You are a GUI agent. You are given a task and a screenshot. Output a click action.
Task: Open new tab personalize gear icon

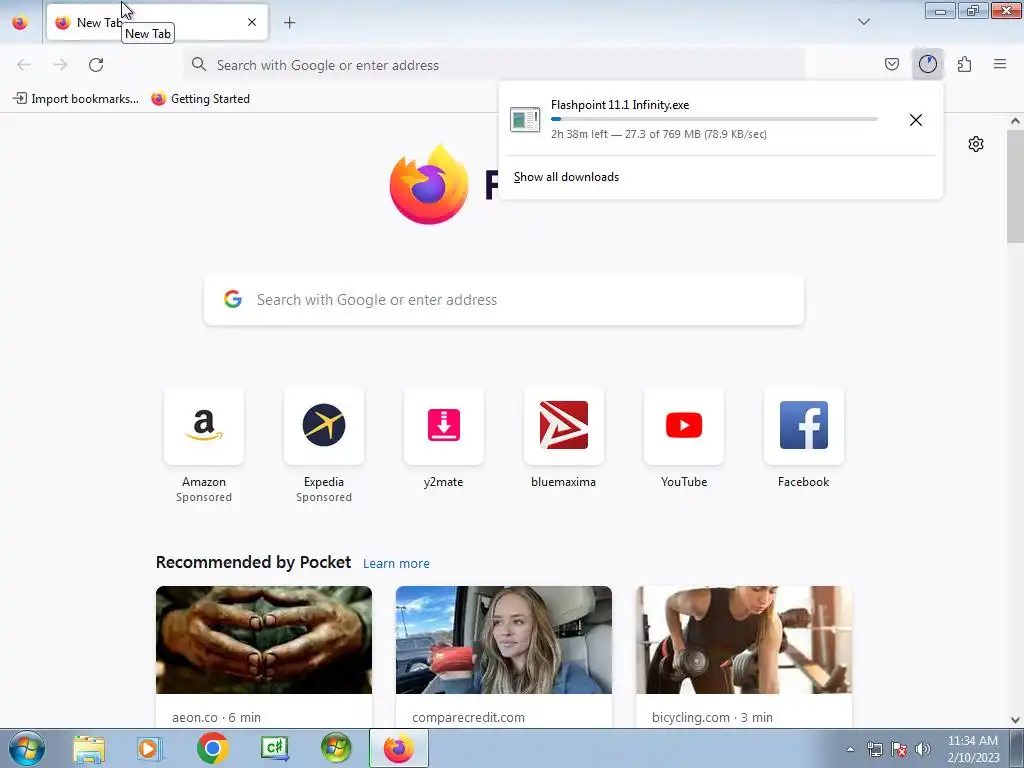click(x=976, y=144)
